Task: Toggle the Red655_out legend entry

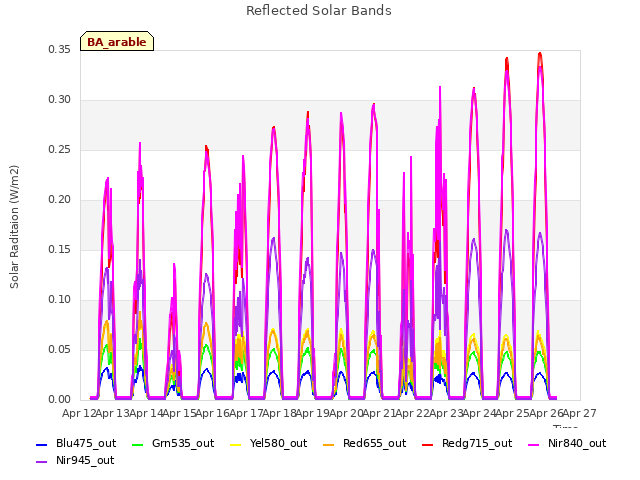Action: click(x=364, y=444)
